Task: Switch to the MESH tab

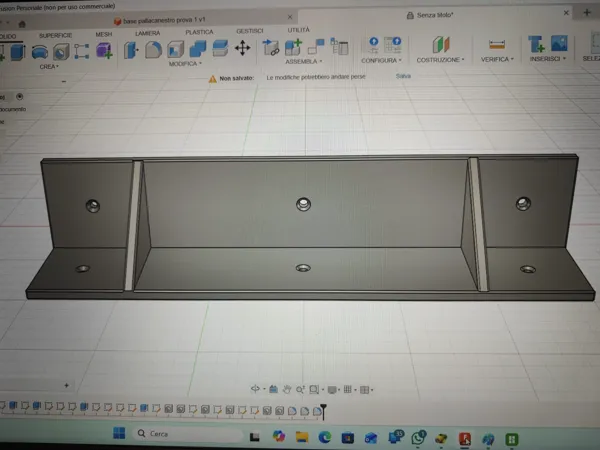Action: click(104, 34)
